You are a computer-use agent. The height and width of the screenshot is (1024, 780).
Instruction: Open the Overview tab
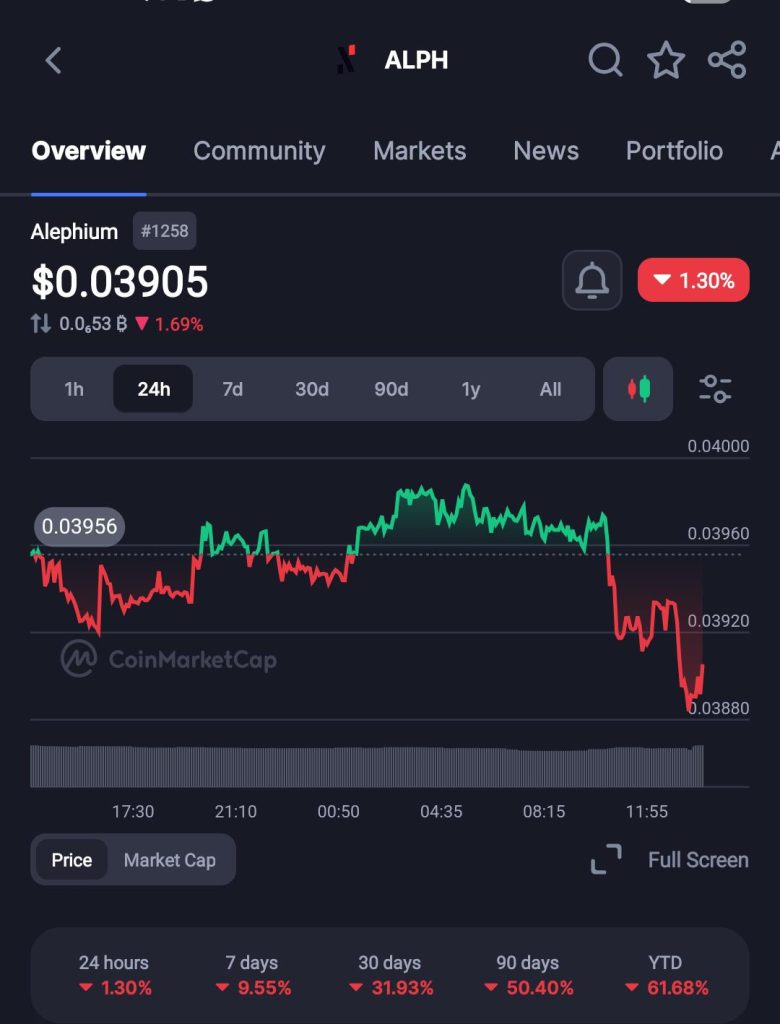click(89, 151)
